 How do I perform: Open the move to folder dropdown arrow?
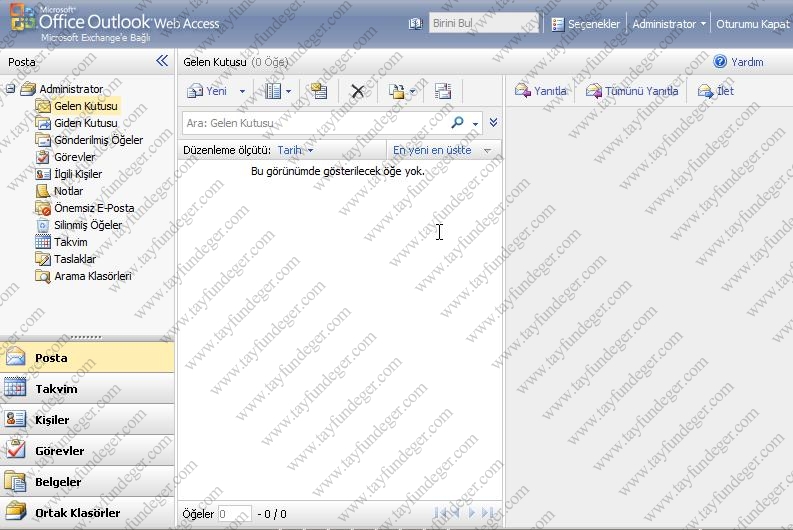tap(412, 92)
